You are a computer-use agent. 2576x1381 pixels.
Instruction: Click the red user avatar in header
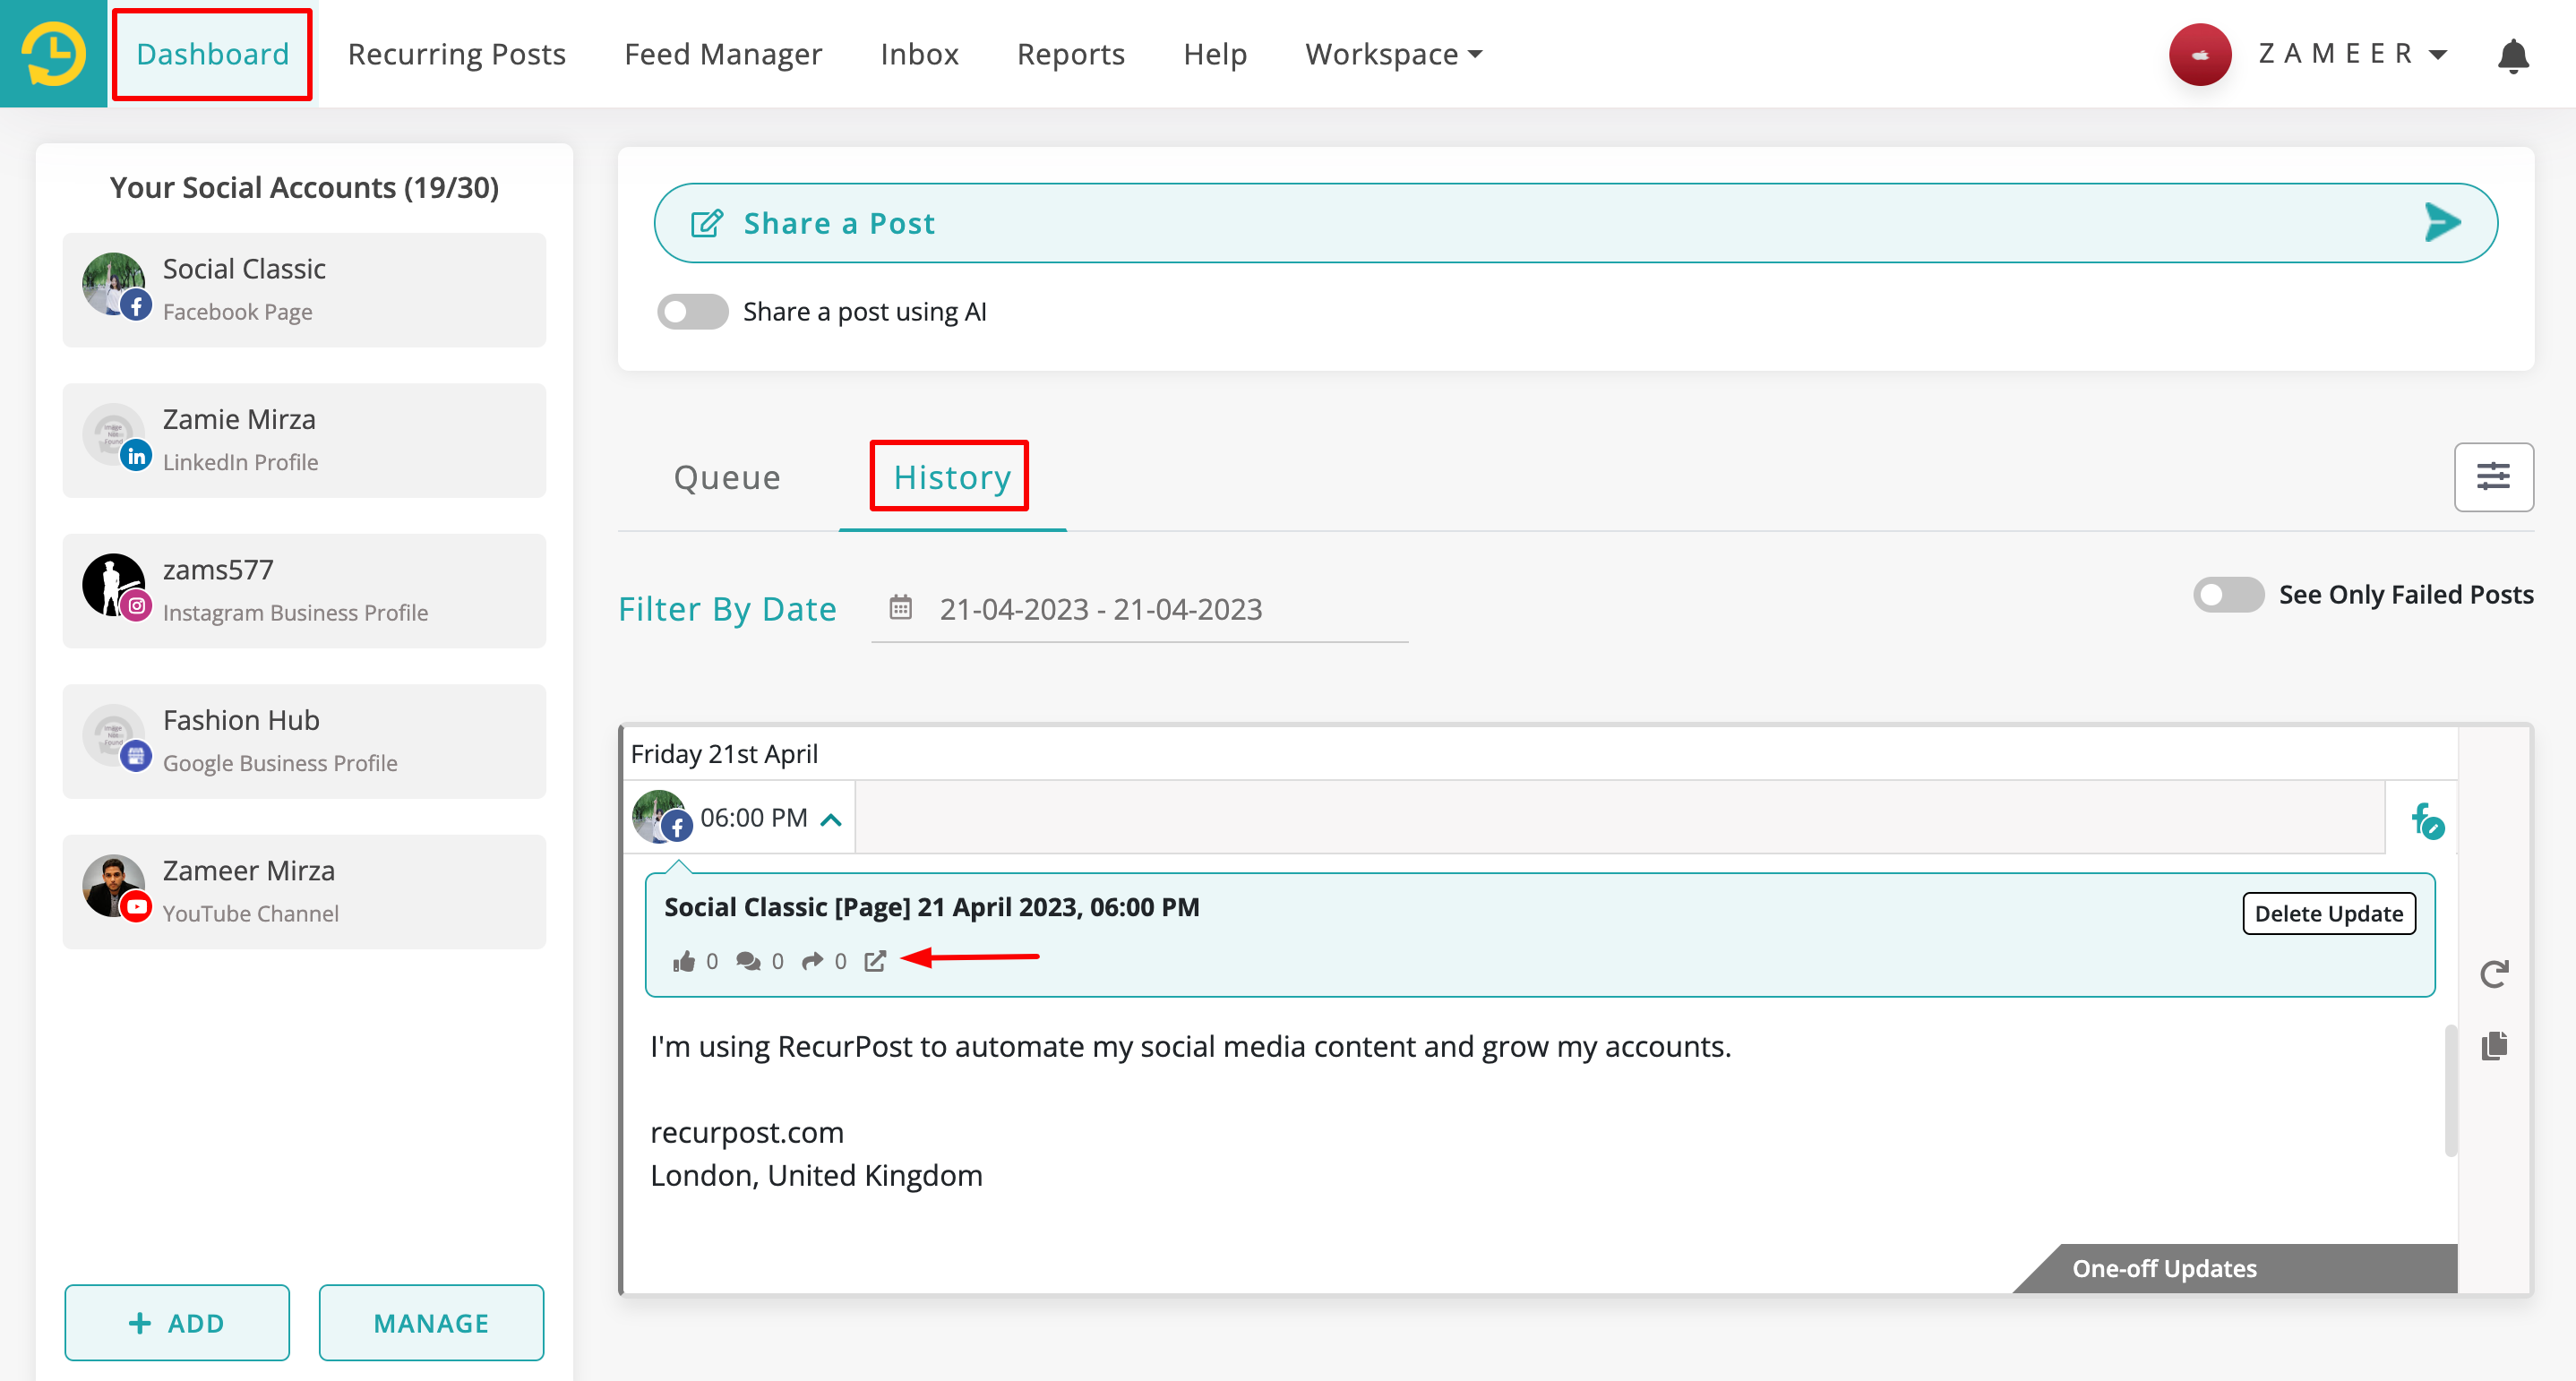(x=2199, y=54)
